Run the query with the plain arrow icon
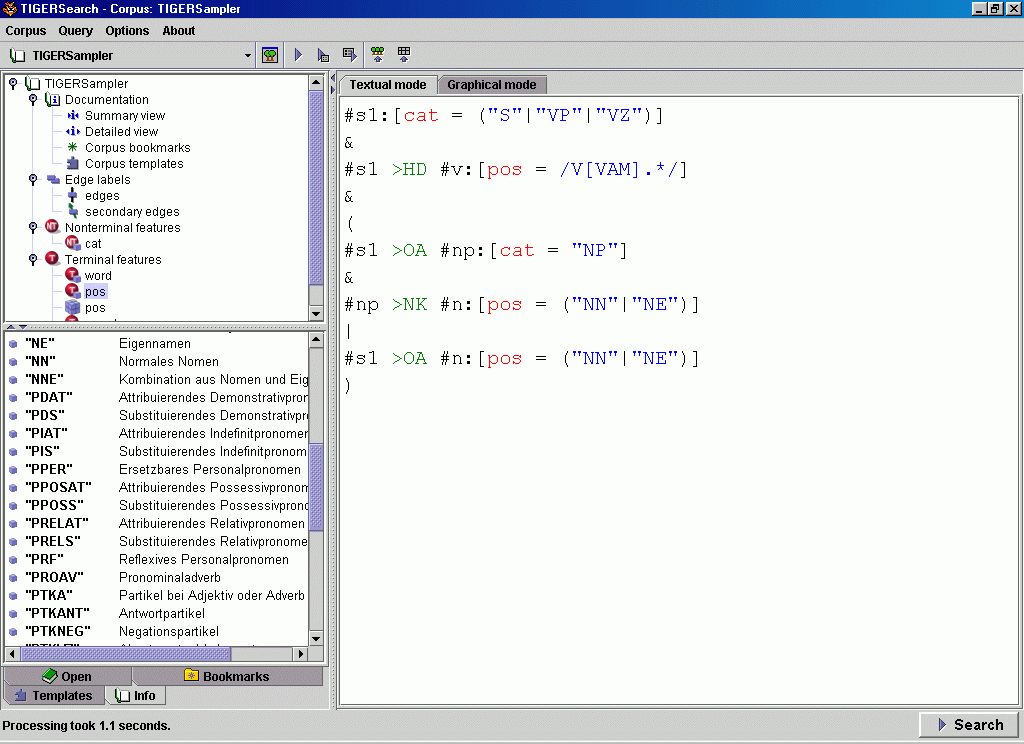 pos(298,55)
